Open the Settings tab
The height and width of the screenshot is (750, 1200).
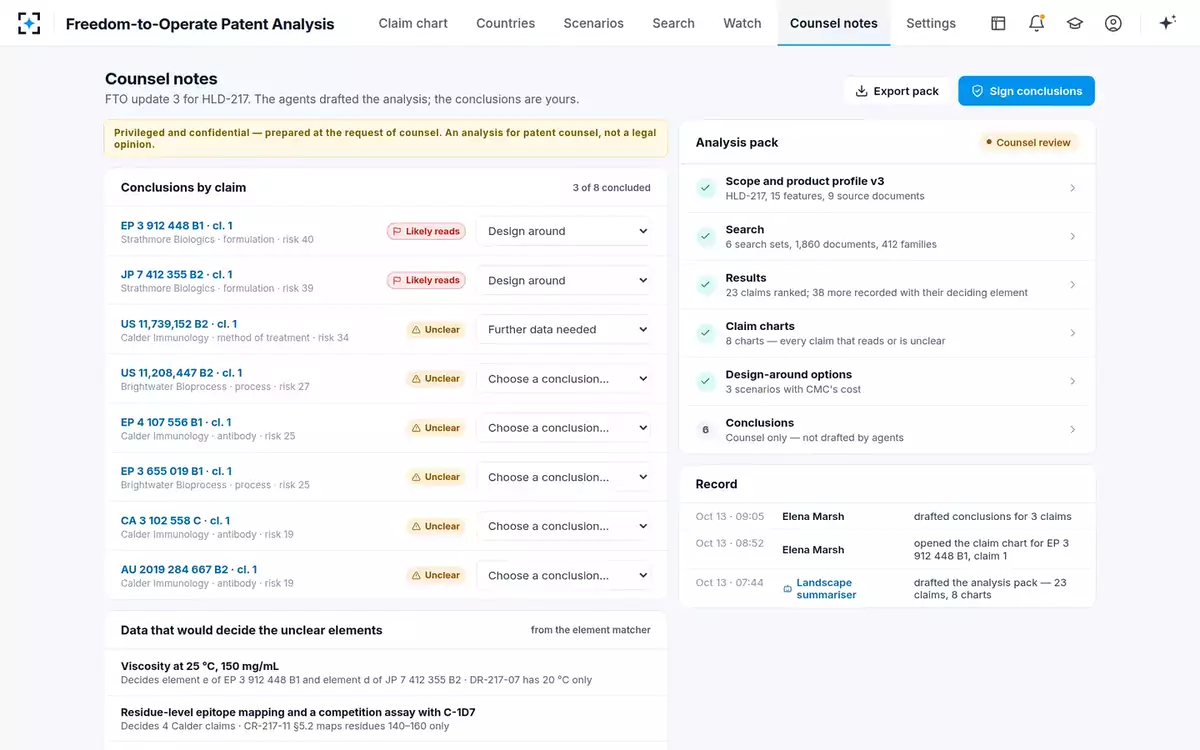click(x=931, y=23)
